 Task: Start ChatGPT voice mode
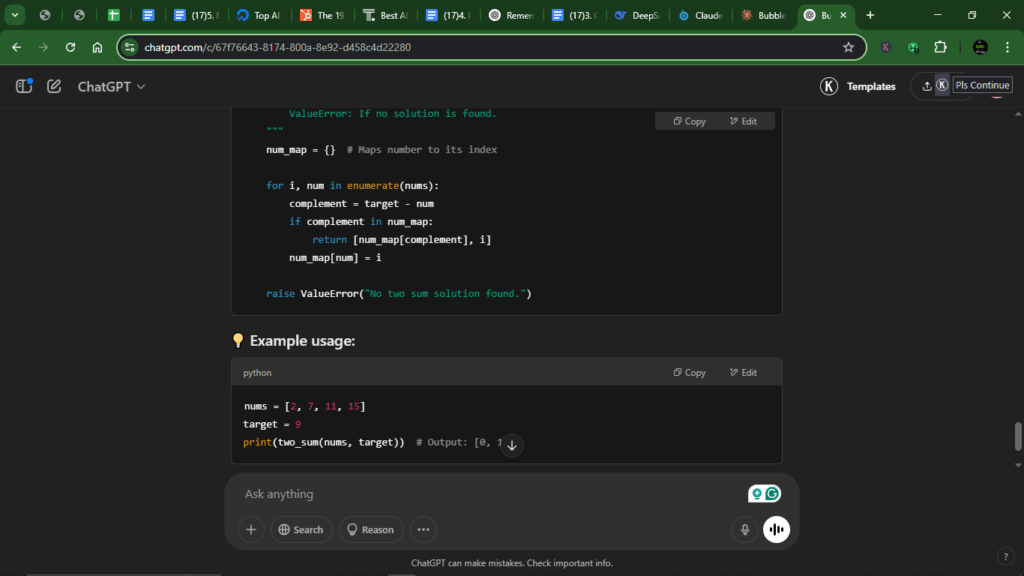776,529
